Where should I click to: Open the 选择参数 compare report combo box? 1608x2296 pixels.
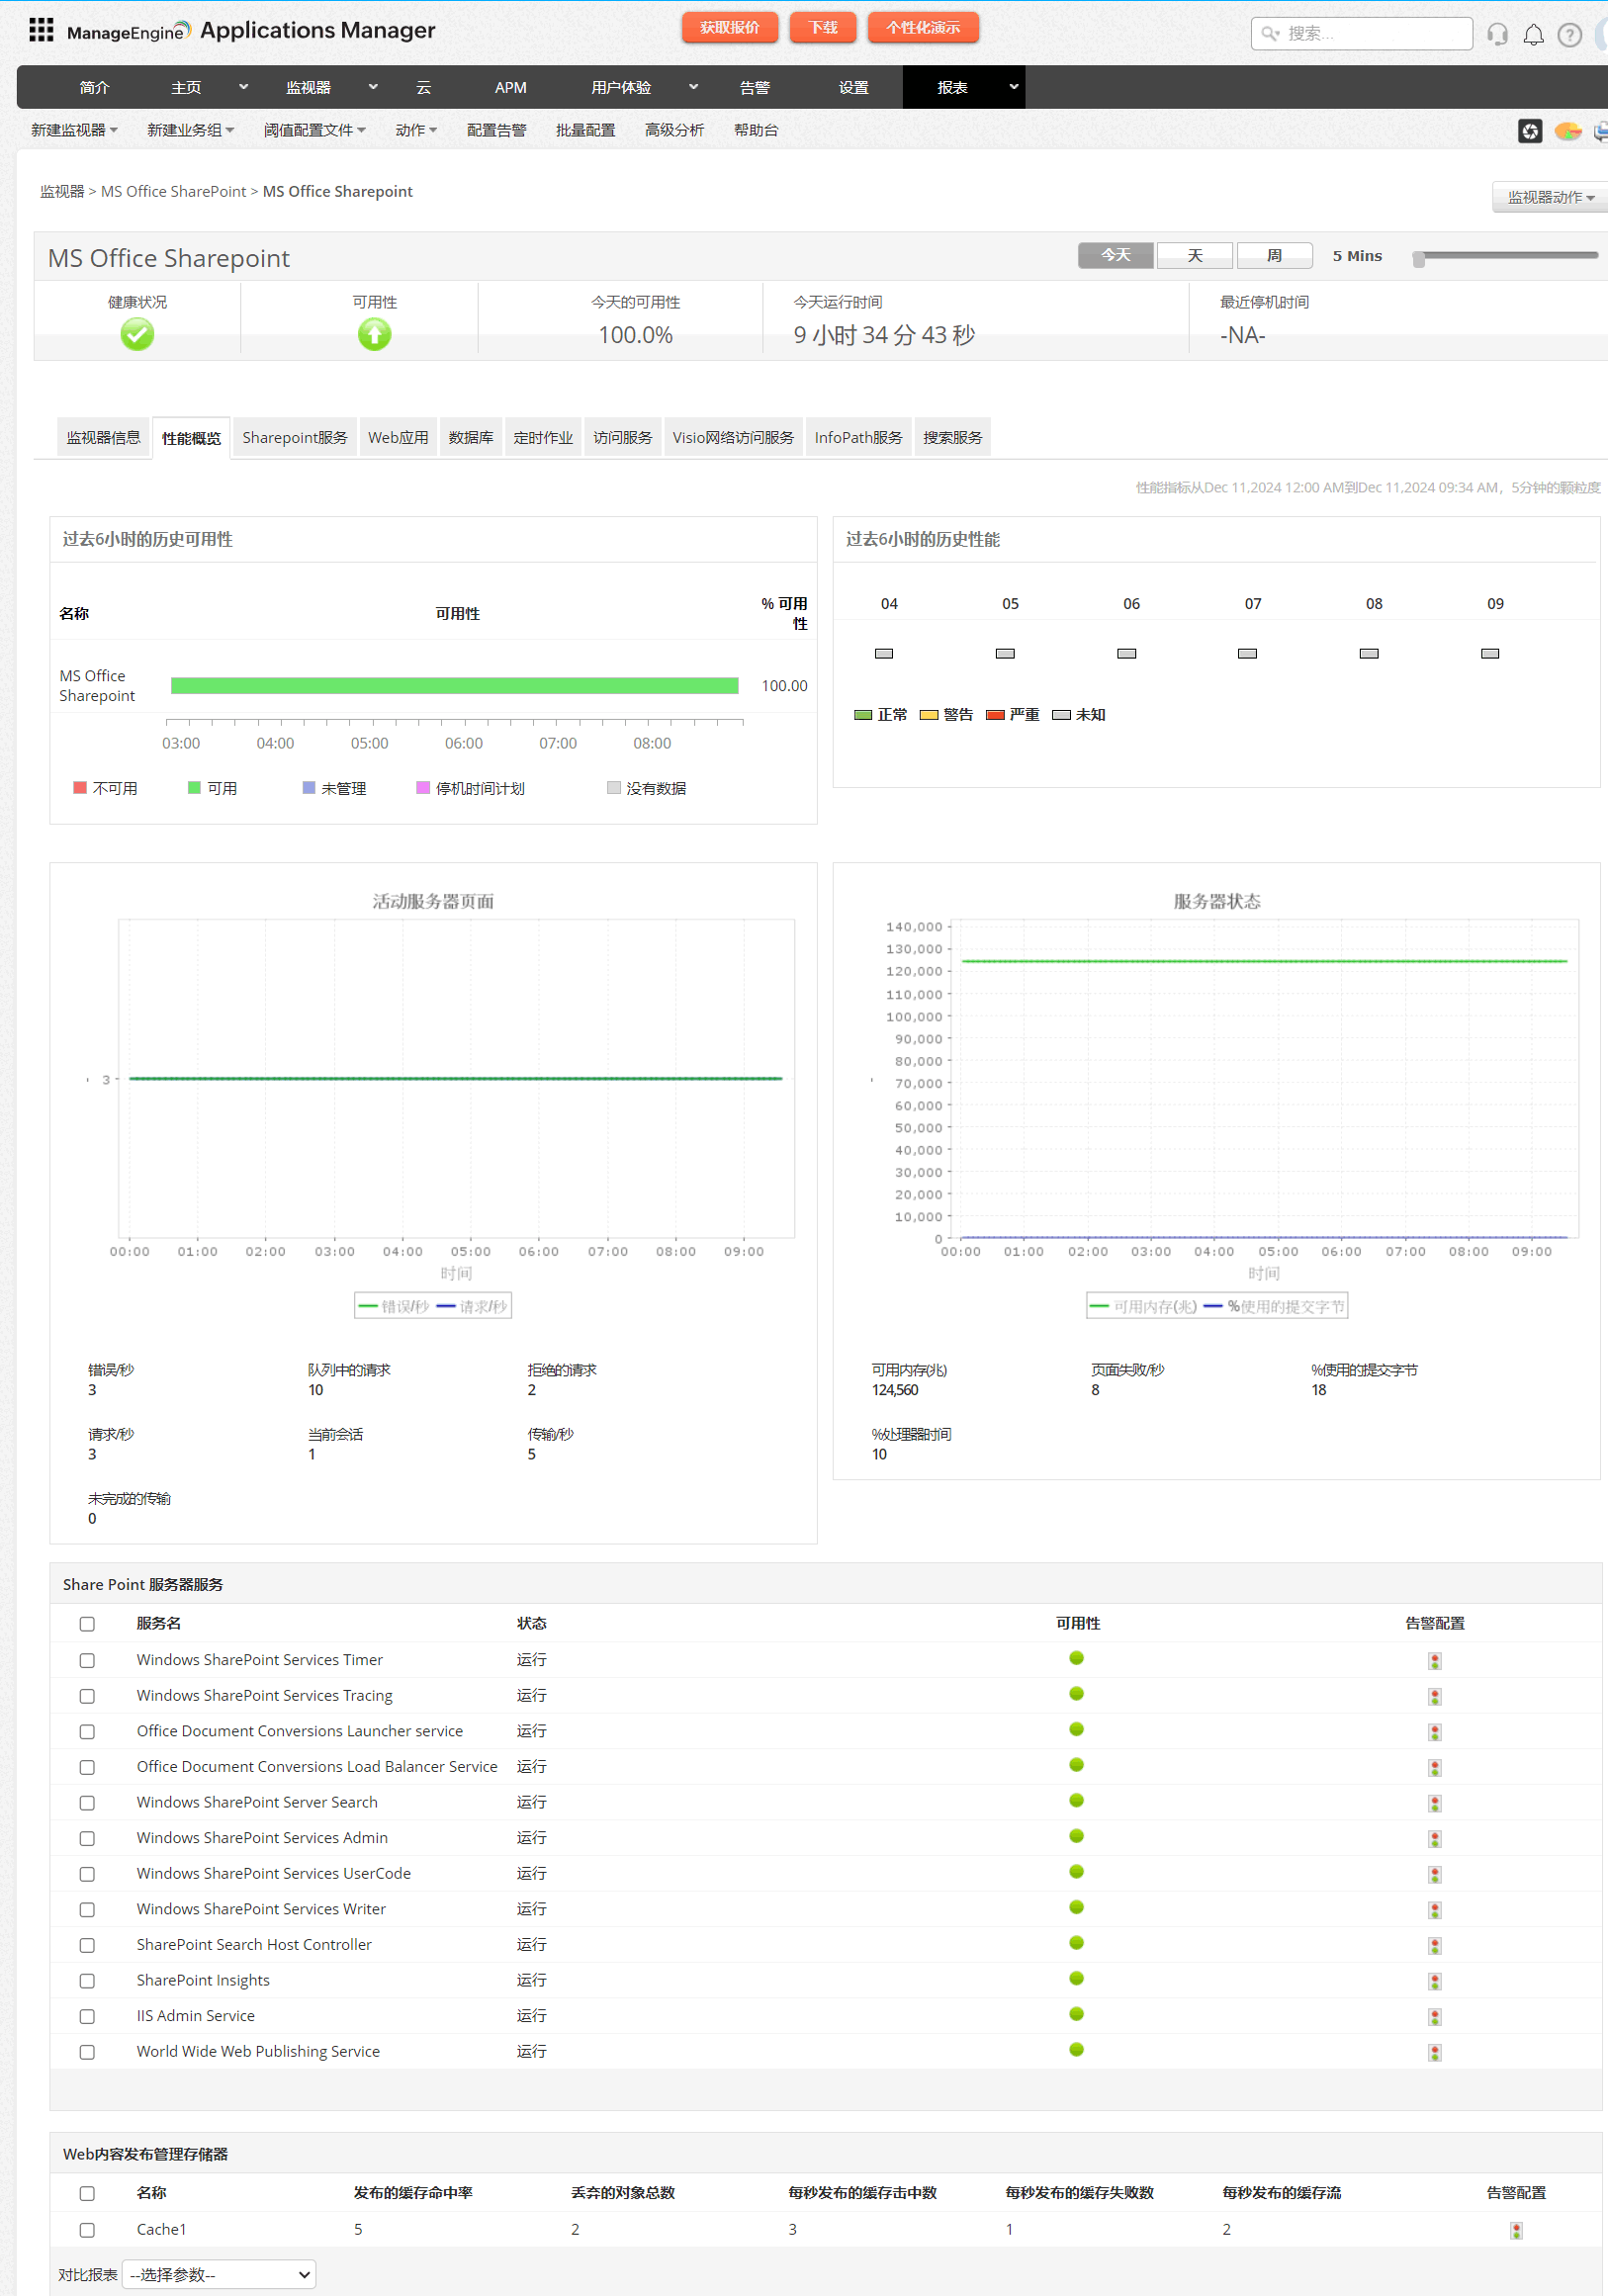(218, 2275)
